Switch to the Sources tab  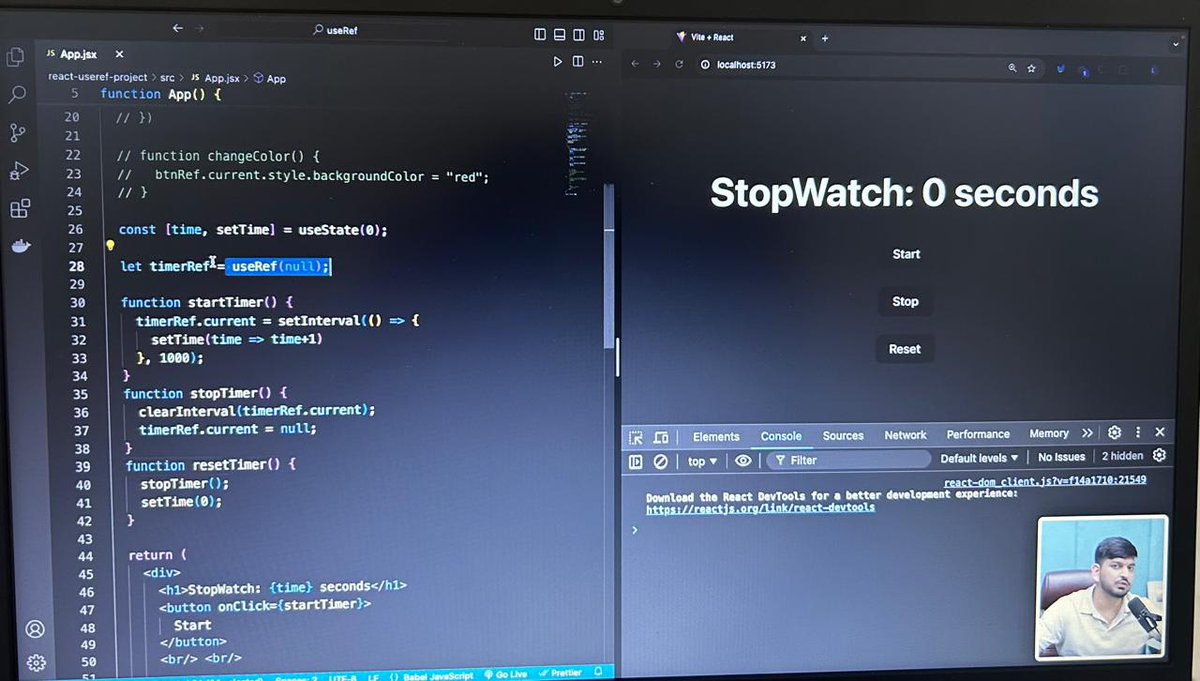843,435
